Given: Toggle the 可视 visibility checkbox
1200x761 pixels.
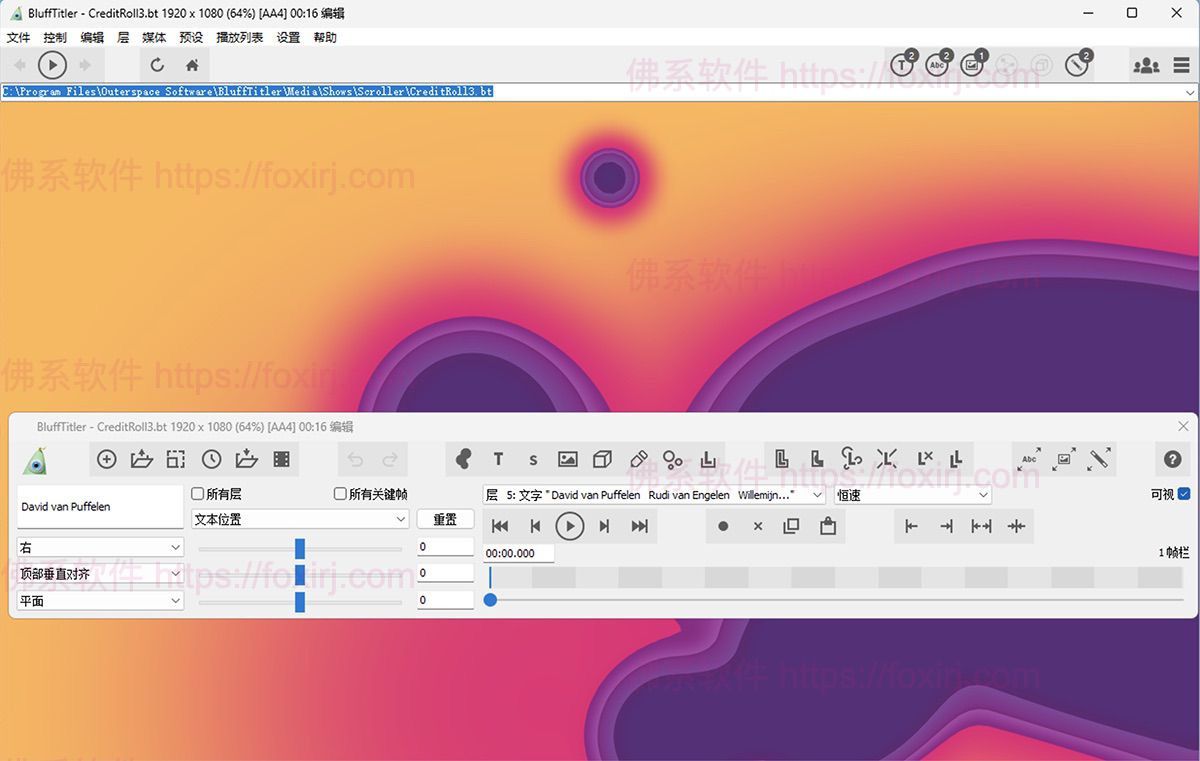Looking at the screenshot, I should point(1185,494).
